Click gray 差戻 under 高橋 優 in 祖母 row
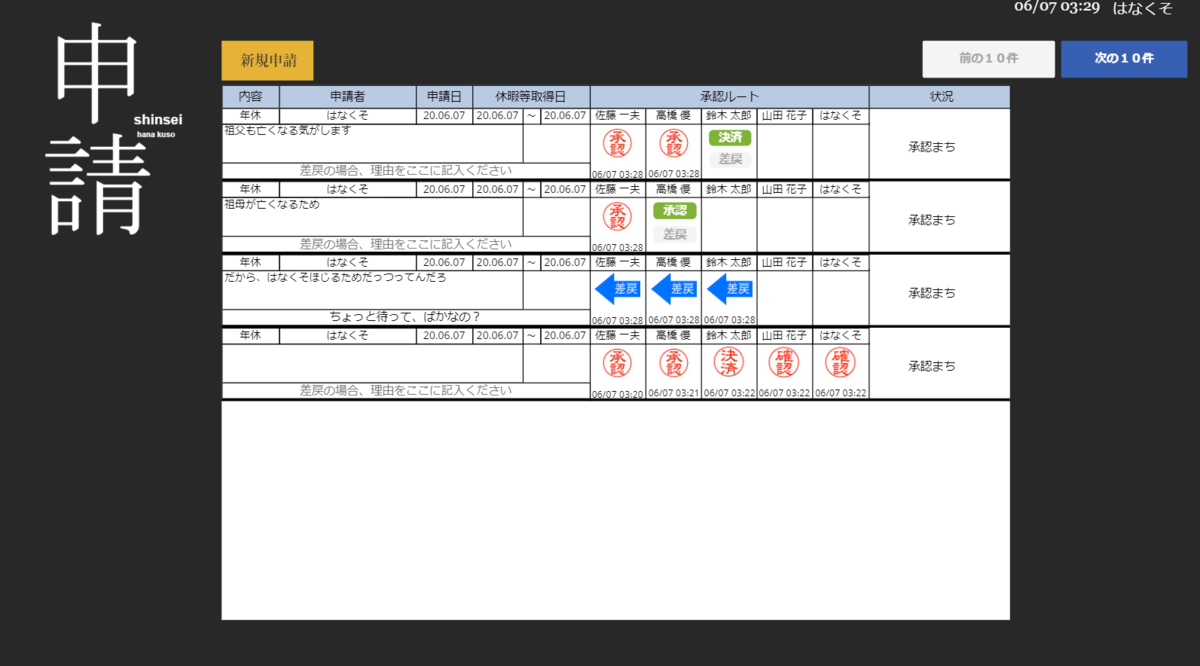The width and height of the screenshot is (1200, 666). [674, 233]
